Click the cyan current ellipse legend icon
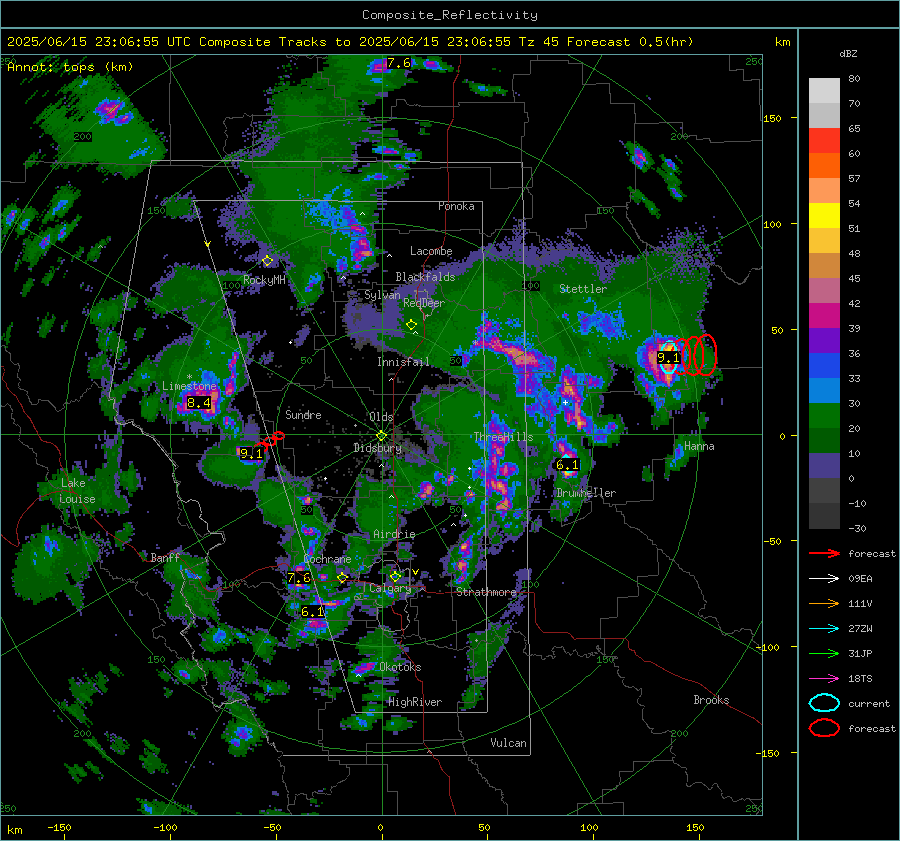Image resolution: width=900 pixels, height=841 pixels. 824,703
